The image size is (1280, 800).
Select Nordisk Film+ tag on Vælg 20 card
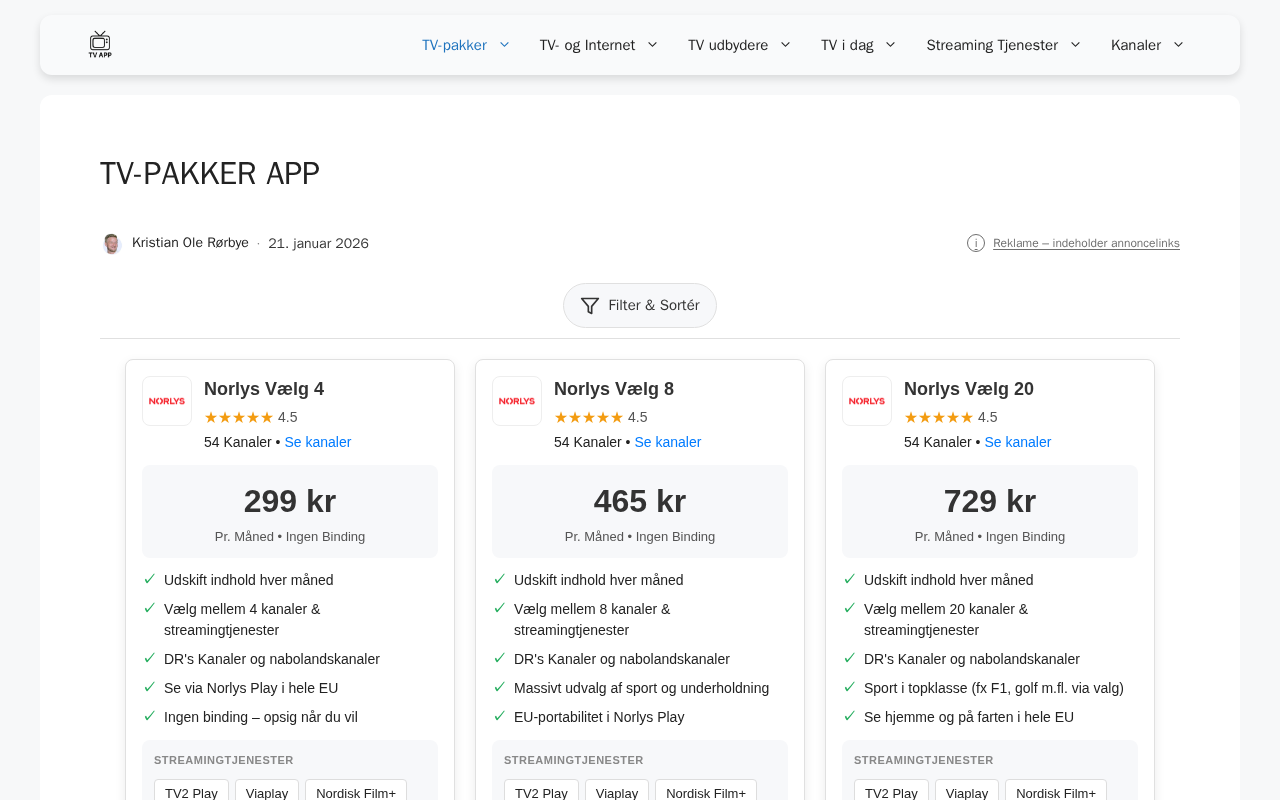(x=1056, y=792)
